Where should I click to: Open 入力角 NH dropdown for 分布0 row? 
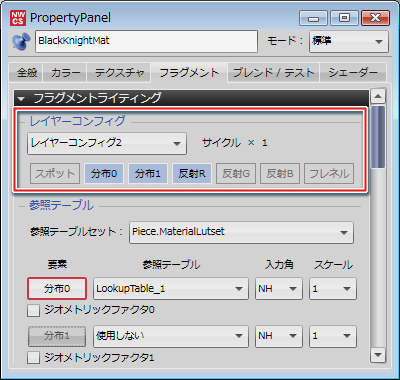click(279, 288)
